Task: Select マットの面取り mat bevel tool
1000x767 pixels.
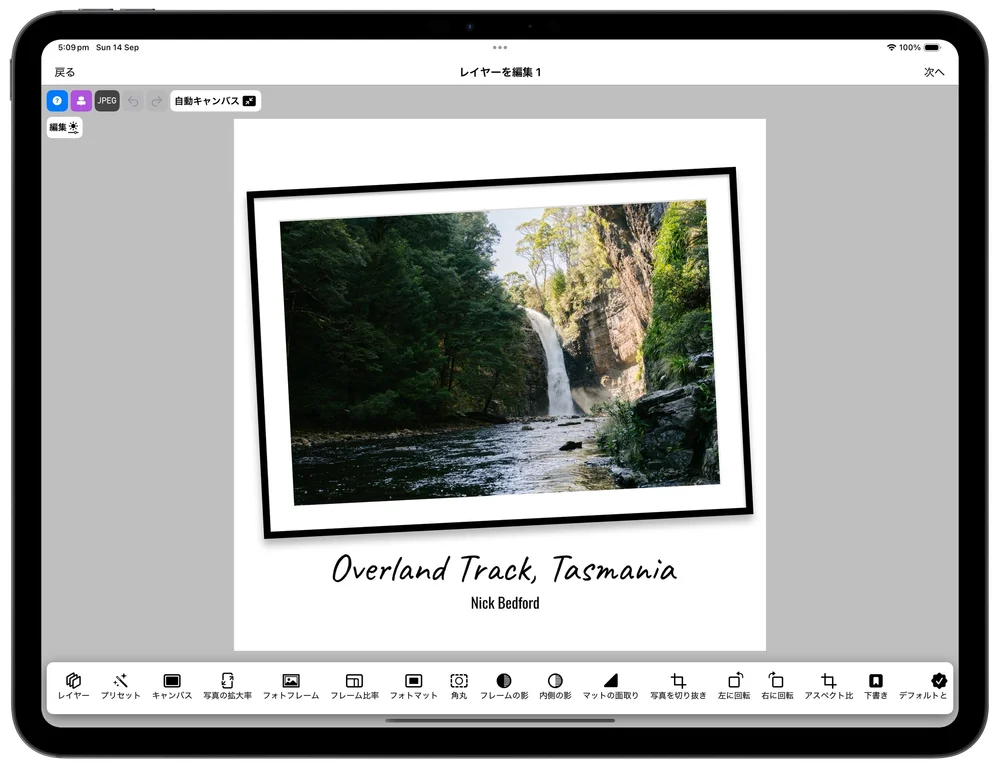Action: tap(611, 686)
